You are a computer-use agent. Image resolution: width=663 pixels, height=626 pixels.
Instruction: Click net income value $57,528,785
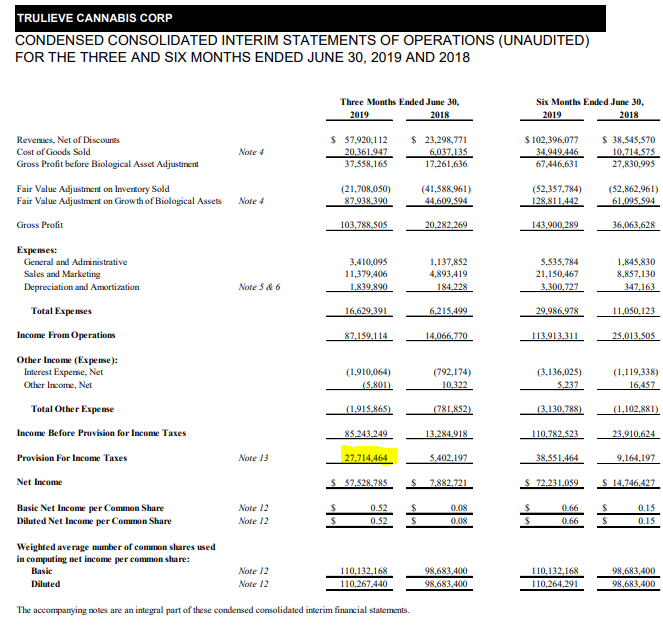(359, 483)
